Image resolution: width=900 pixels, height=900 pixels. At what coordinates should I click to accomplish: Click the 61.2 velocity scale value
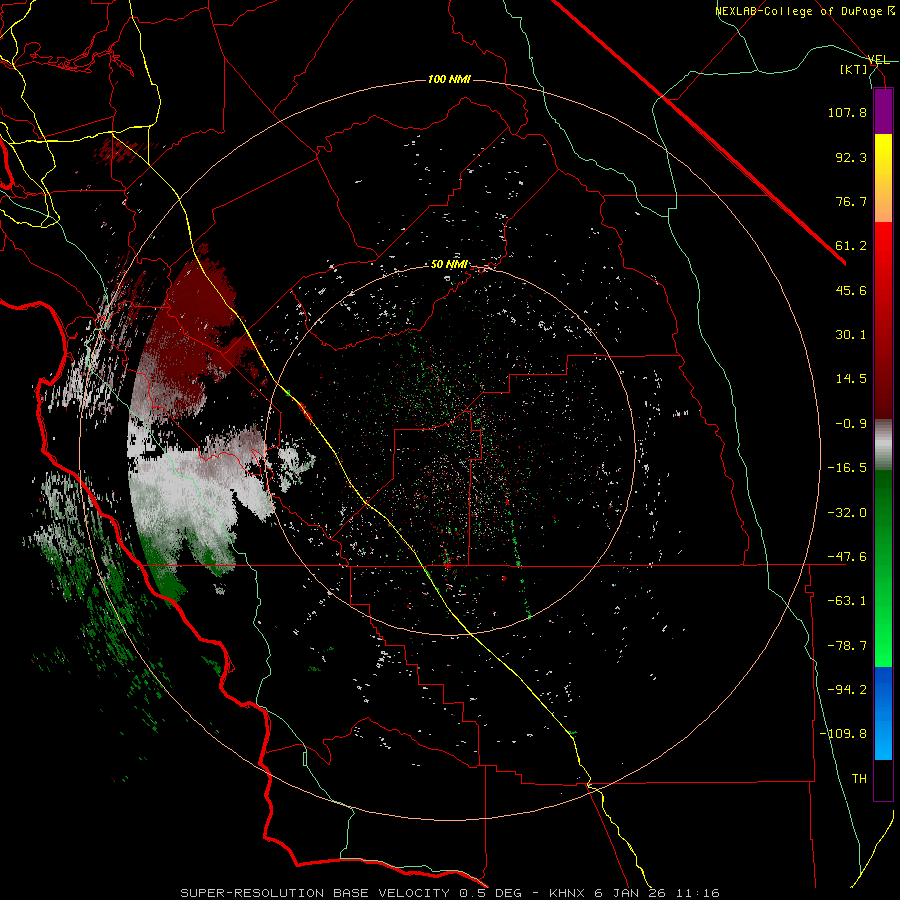point(851,246)
